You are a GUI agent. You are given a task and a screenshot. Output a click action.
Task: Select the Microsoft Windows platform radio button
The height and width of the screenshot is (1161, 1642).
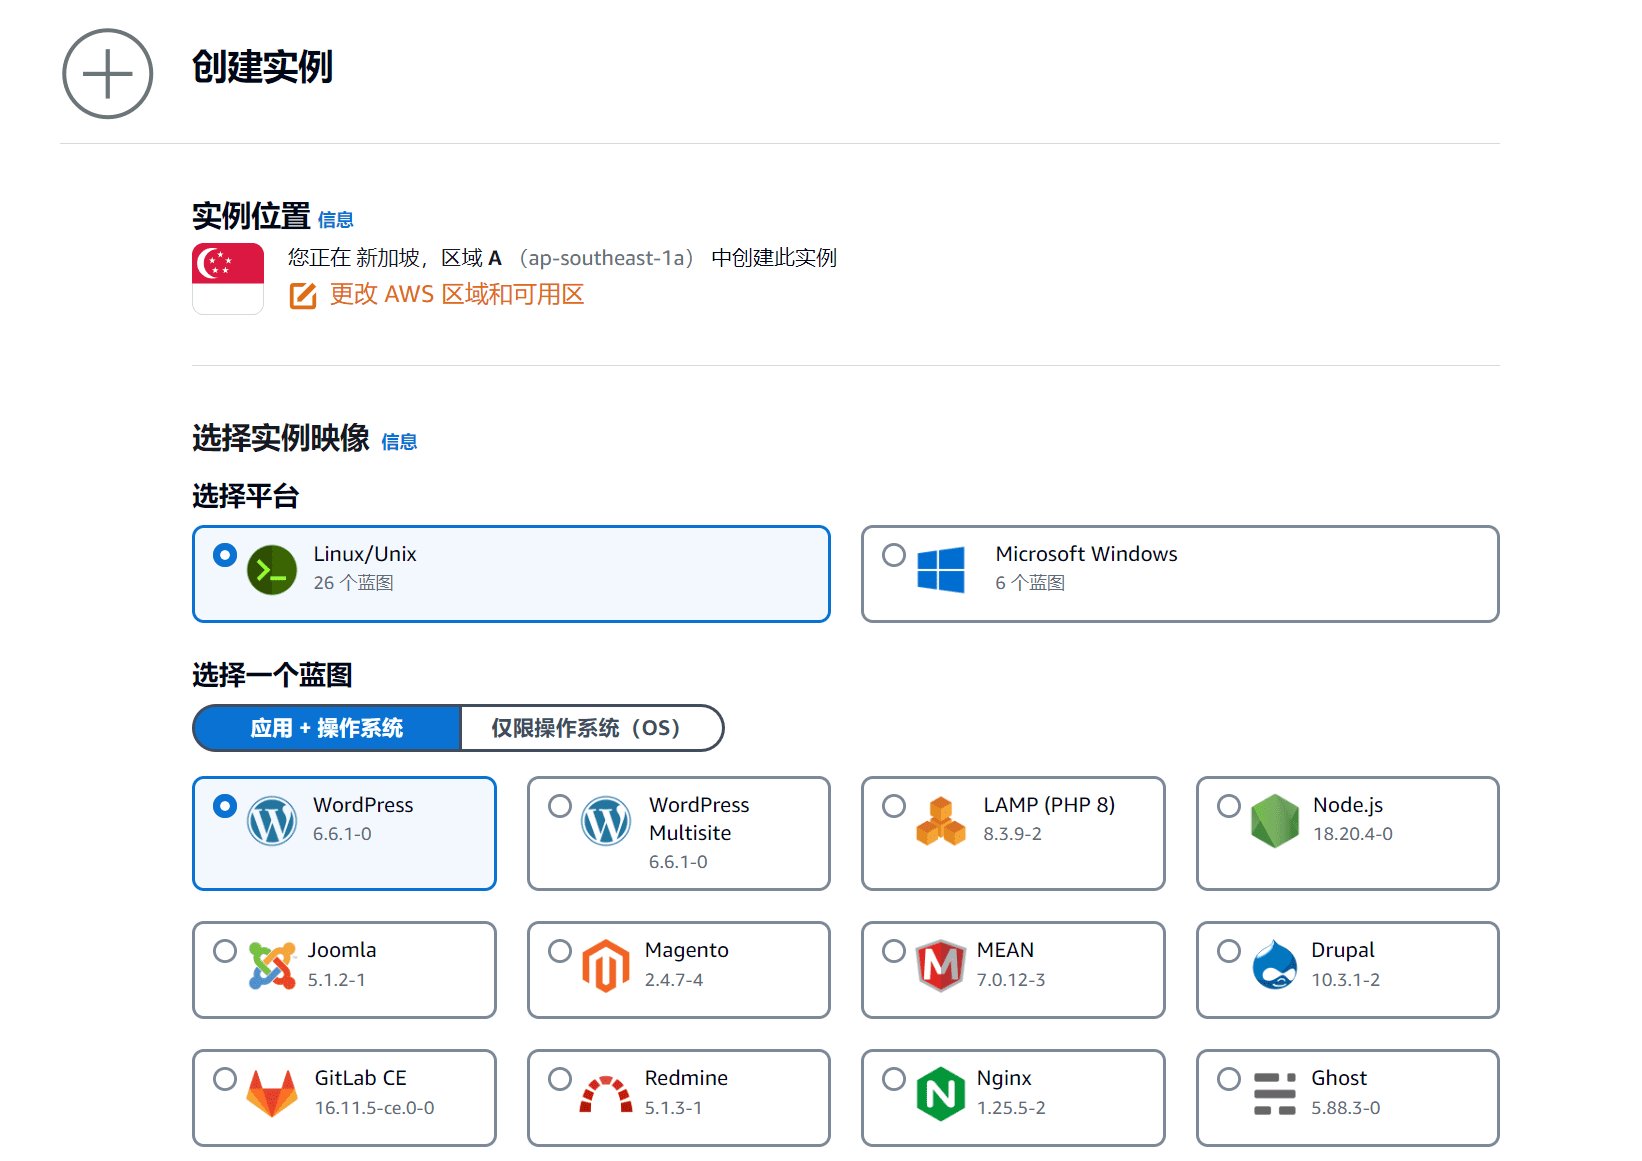coord(893,555)
